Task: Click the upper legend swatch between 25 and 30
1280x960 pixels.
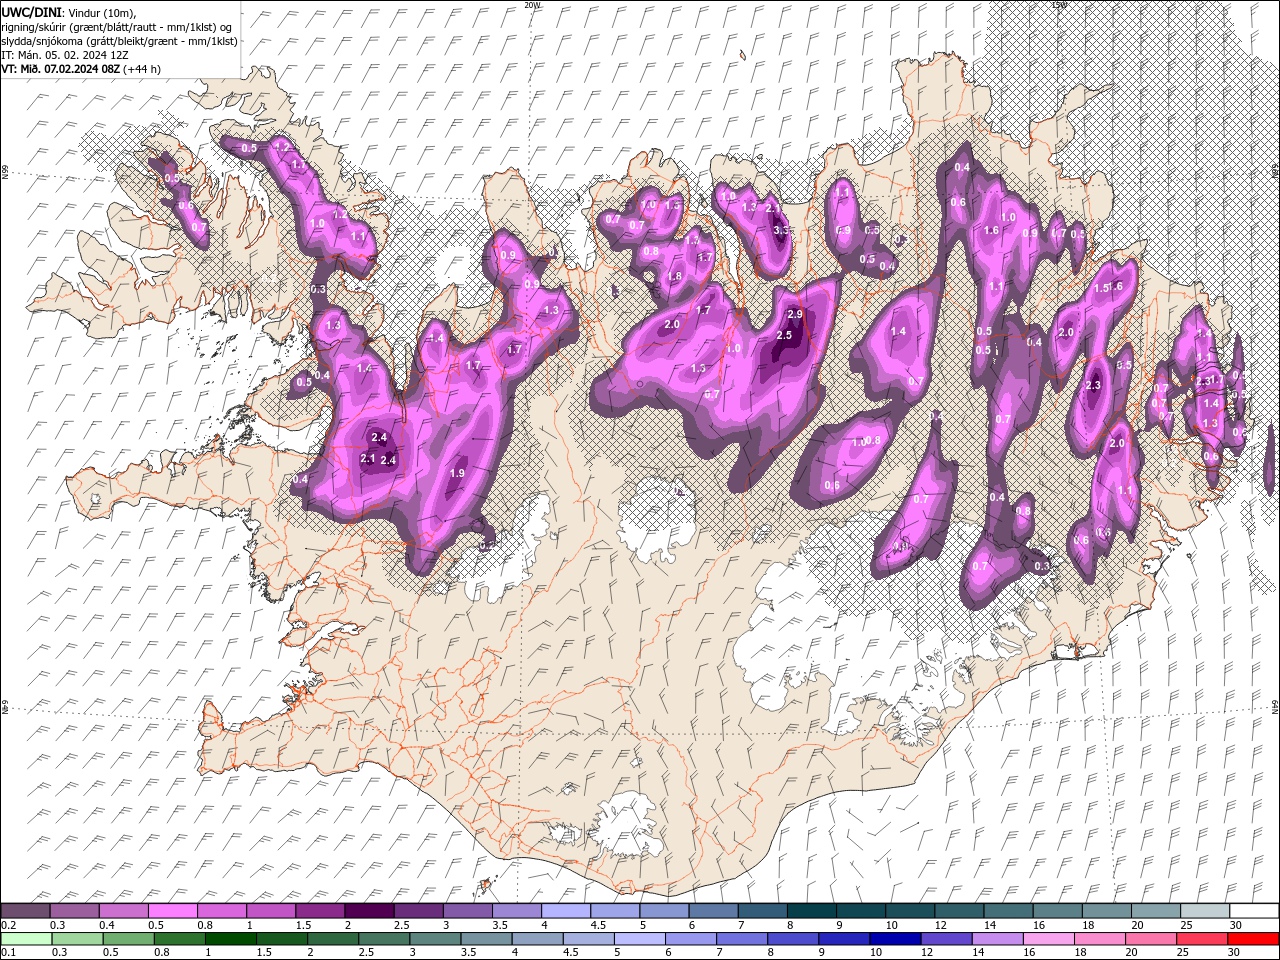Action: [1205, 911]
